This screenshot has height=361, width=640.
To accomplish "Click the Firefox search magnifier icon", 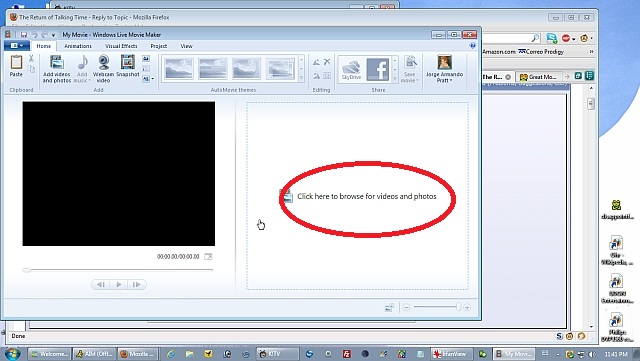I will click(x=535, y=38).
